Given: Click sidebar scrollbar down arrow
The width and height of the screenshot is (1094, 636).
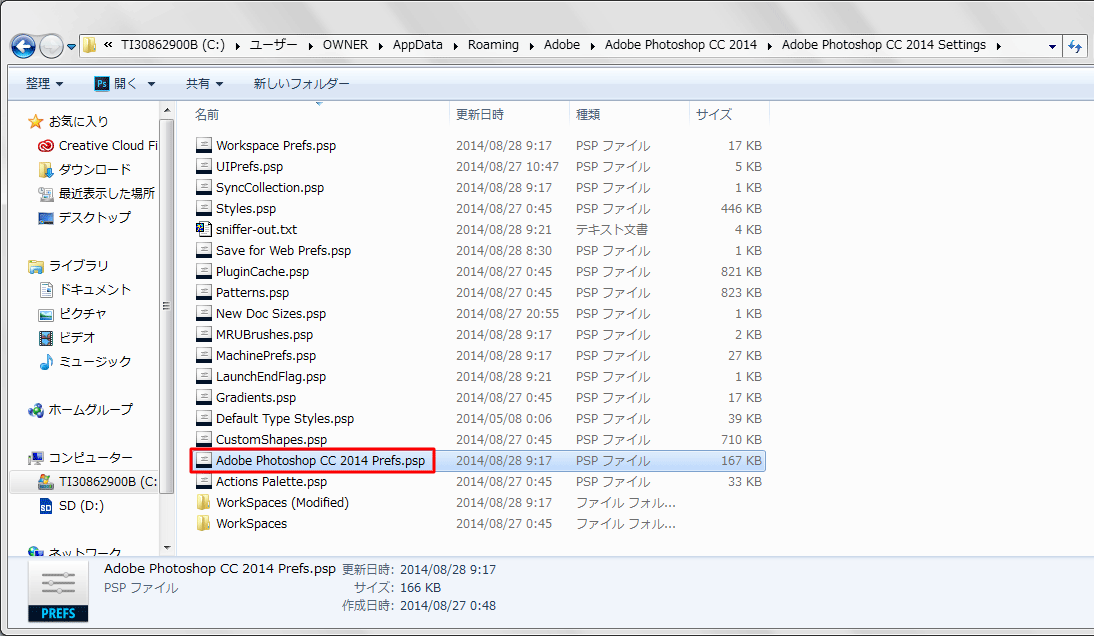Looking at the screenshot, I should [x=167, y=548].
